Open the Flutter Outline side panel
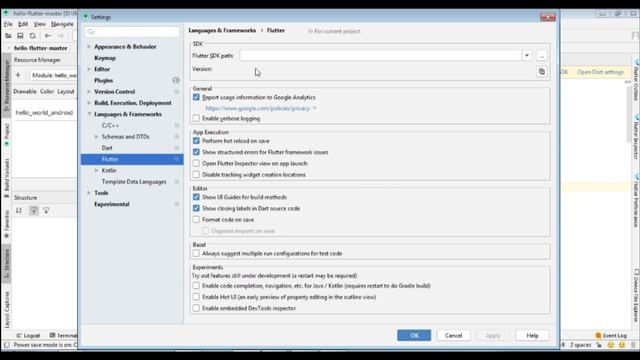 (x=636, y=81)
